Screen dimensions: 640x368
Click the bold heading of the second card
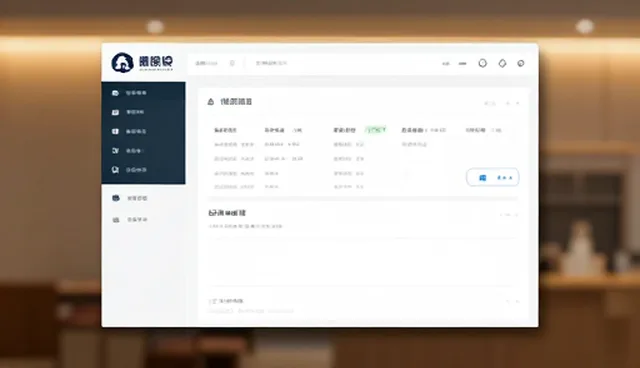point(227,213)
